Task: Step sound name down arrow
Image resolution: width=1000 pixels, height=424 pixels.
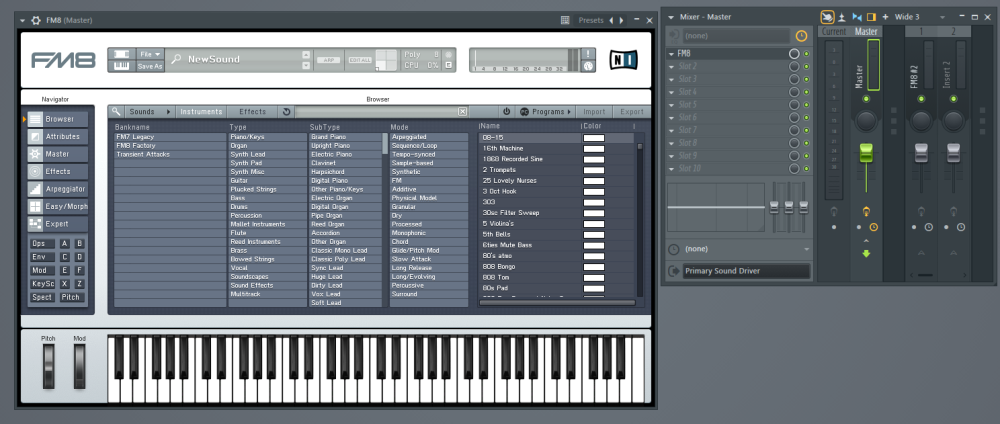Action: point(306,65)
